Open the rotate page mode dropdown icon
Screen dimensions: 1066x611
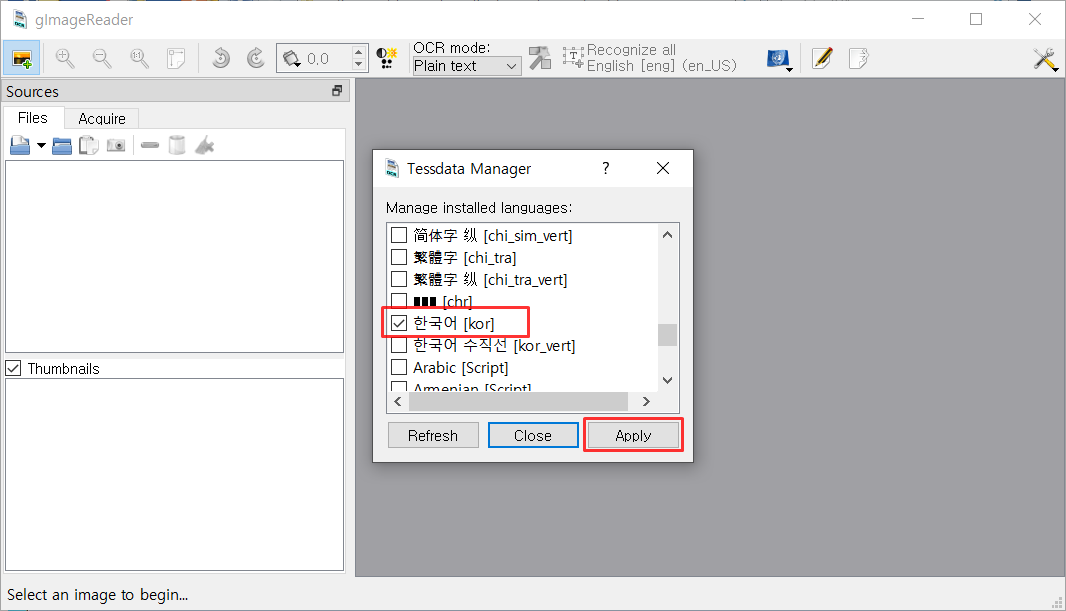292,59
